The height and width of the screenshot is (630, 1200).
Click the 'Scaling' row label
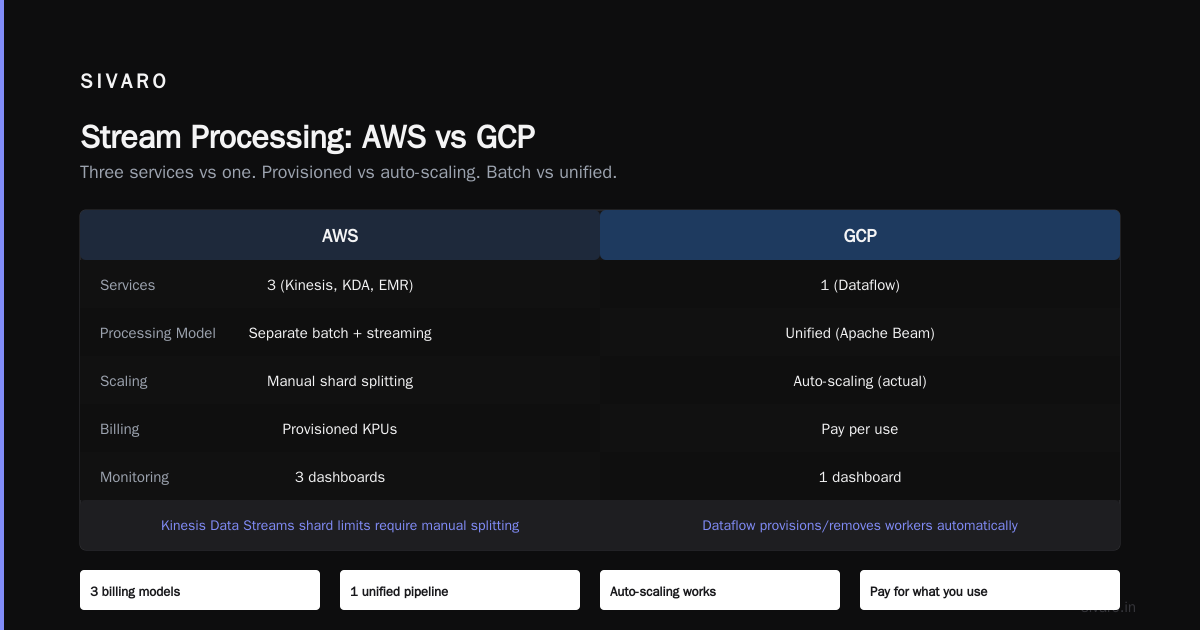(x=123, y=381)
